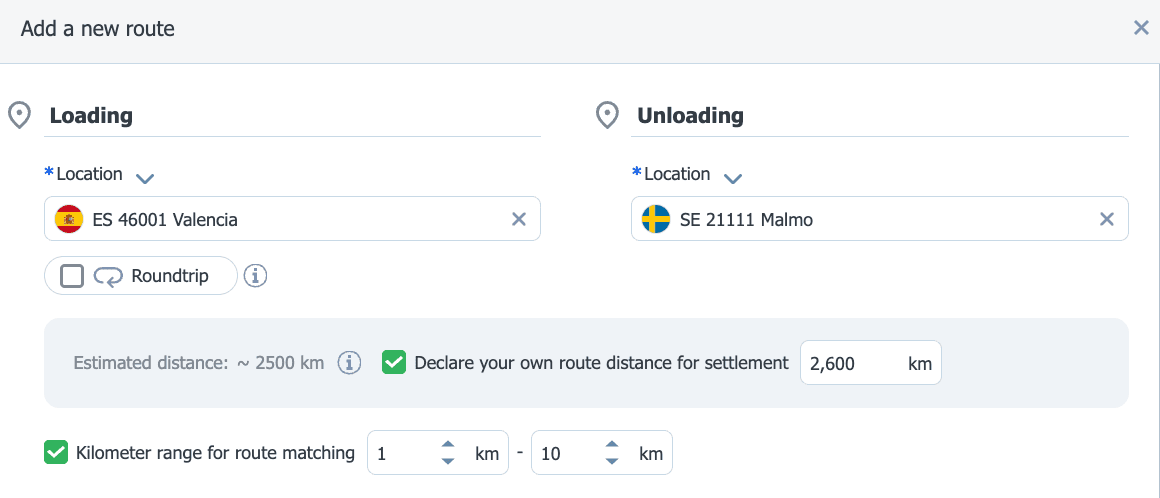The width and height of the screenshot is (1160, 498).
Task: Click the Unloading map pin icon
Action: (x=607, y=116)
